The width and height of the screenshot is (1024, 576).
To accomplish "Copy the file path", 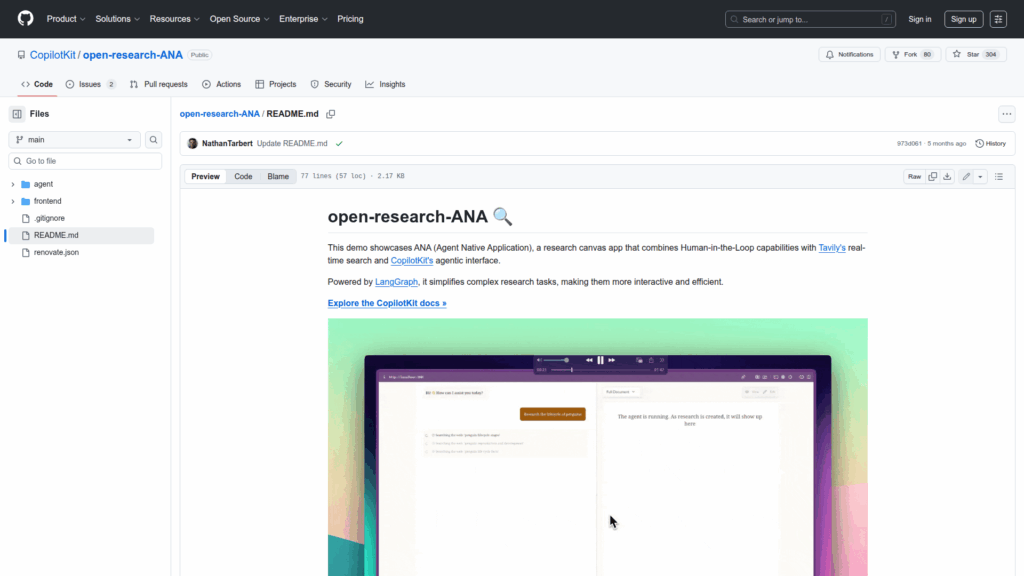I will [331, 114].
